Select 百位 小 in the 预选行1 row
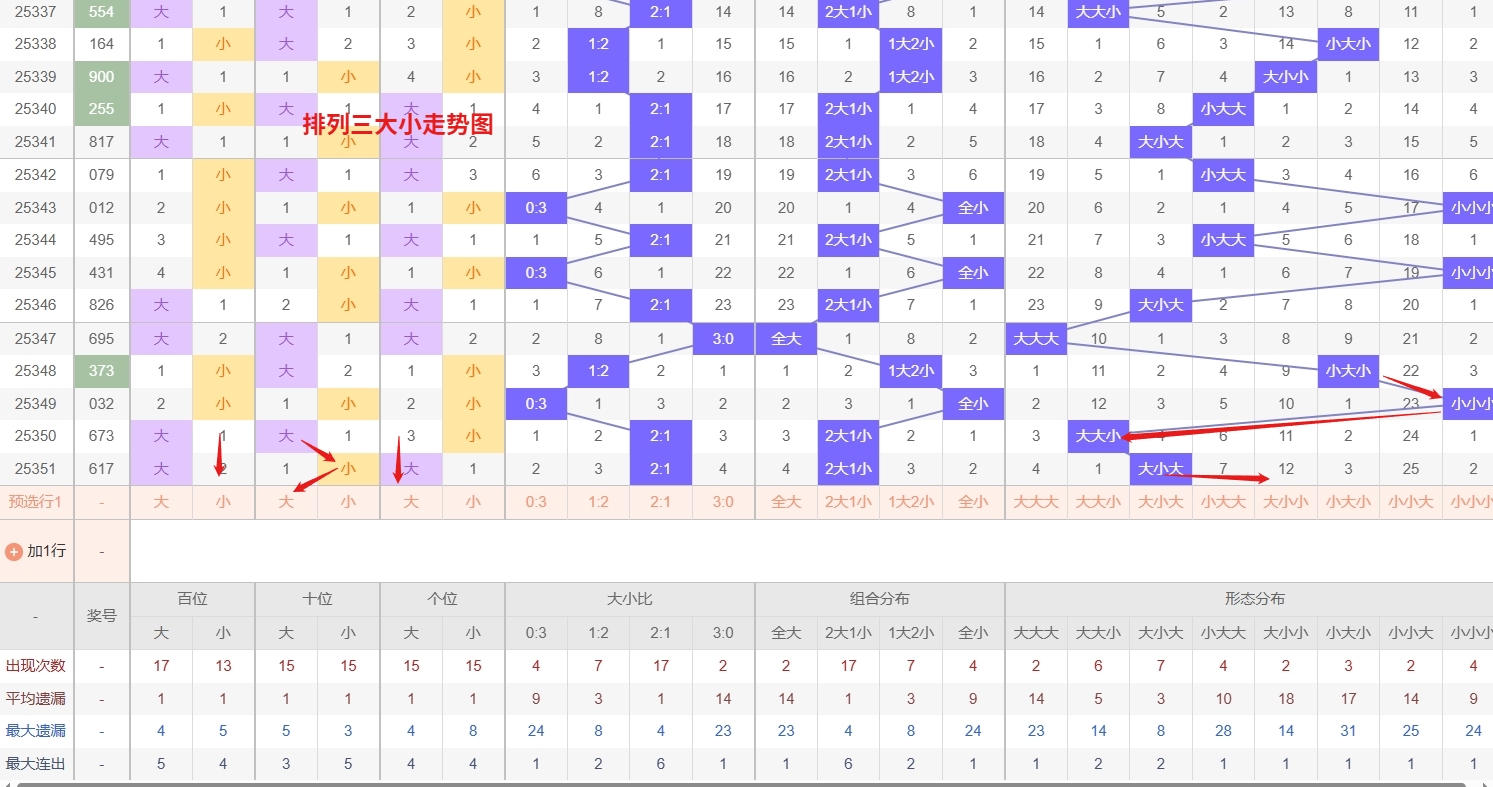 click(x=223, y=502)
